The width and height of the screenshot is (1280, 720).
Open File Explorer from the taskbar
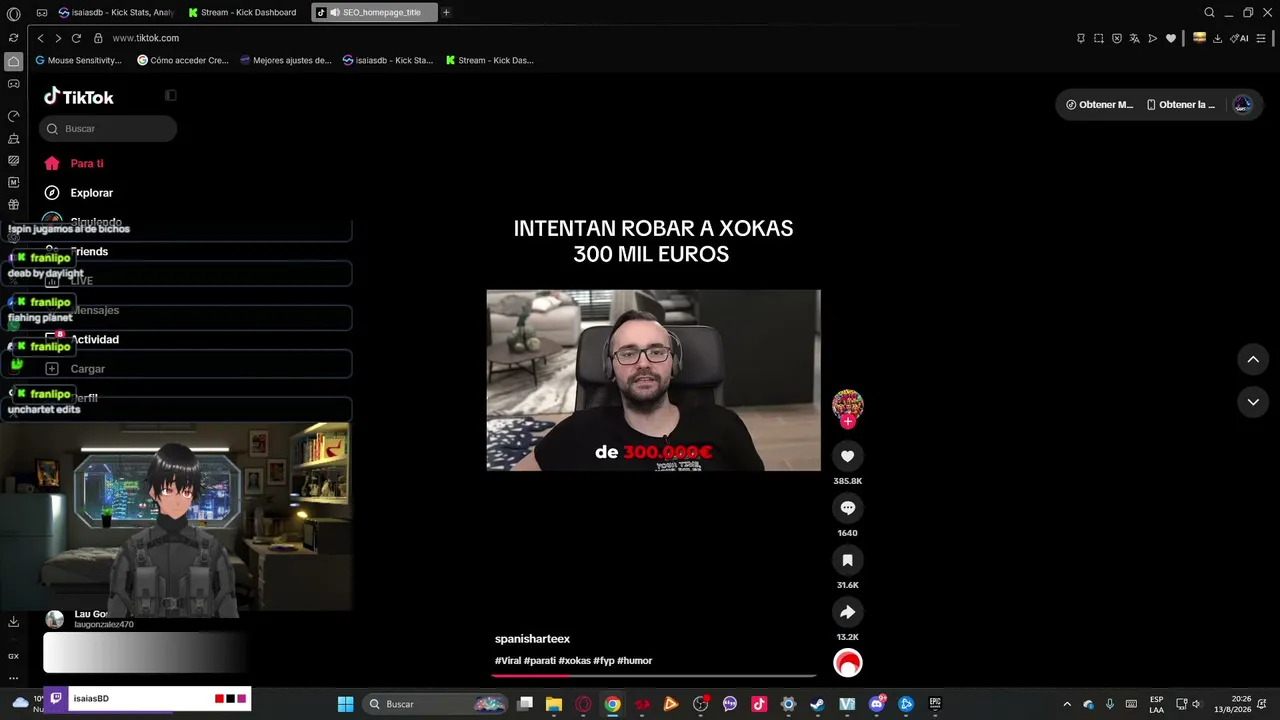[554, 704]
